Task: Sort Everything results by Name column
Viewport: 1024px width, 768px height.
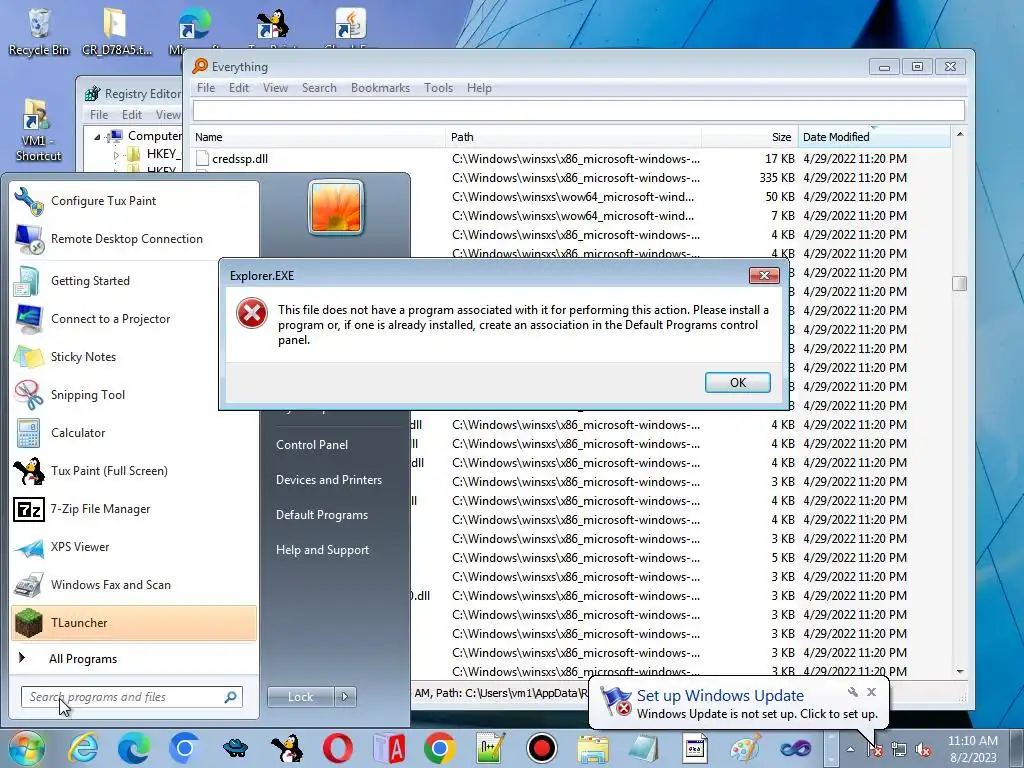Action: coord(319,137)
